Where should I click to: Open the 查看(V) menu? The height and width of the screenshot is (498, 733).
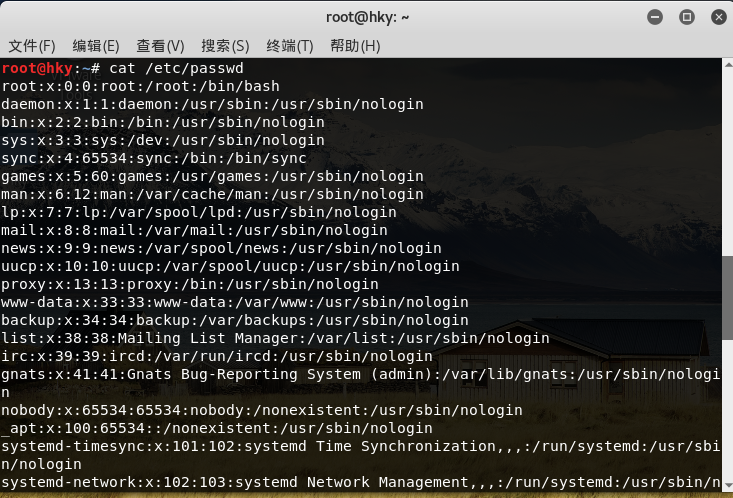160,46
